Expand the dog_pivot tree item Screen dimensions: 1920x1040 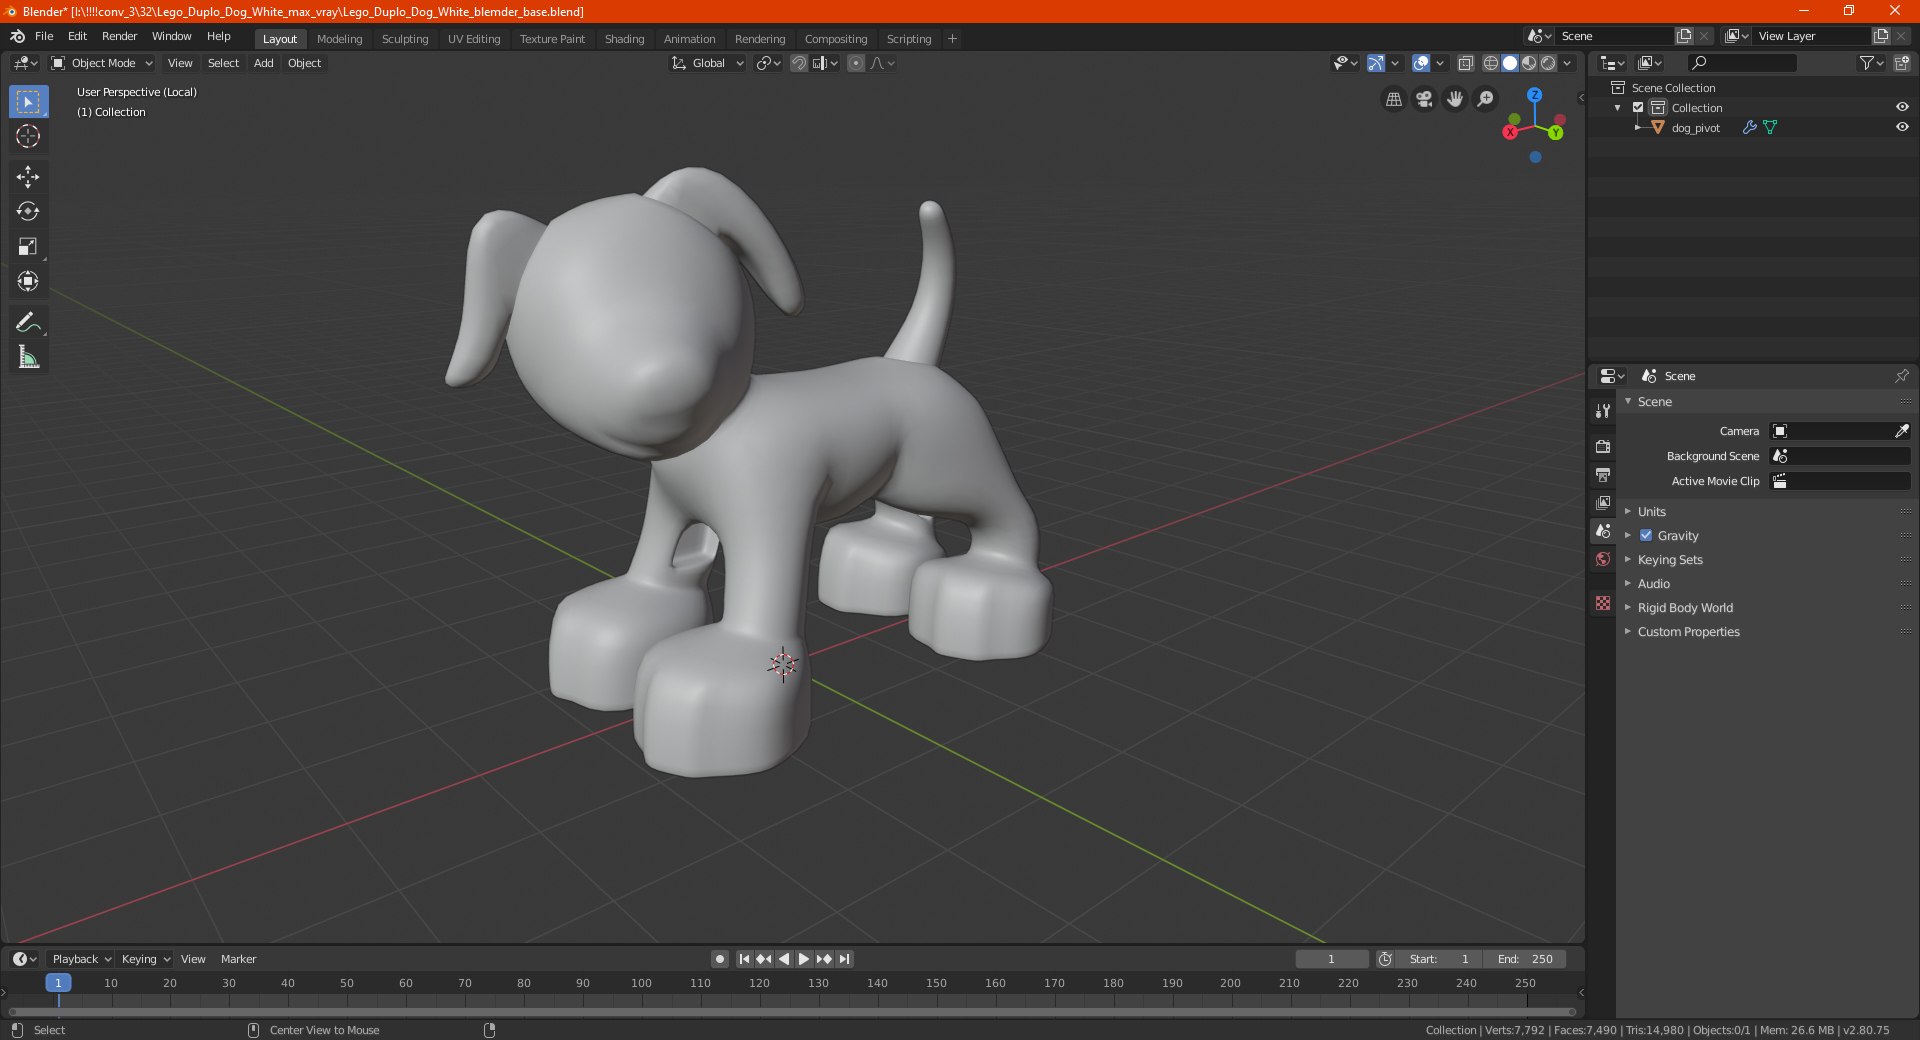pos(1638,128)
